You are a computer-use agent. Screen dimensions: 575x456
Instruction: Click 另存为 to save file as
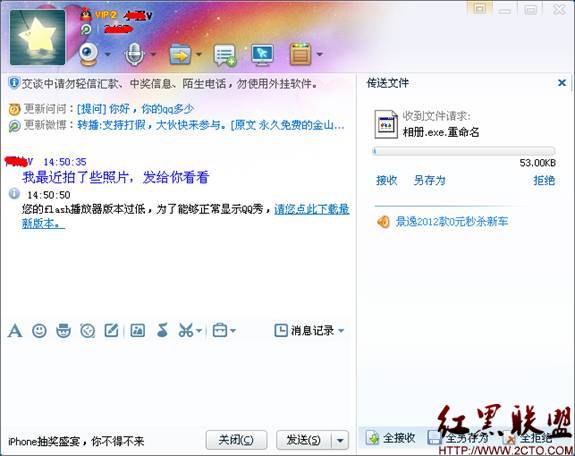[429, 180]
